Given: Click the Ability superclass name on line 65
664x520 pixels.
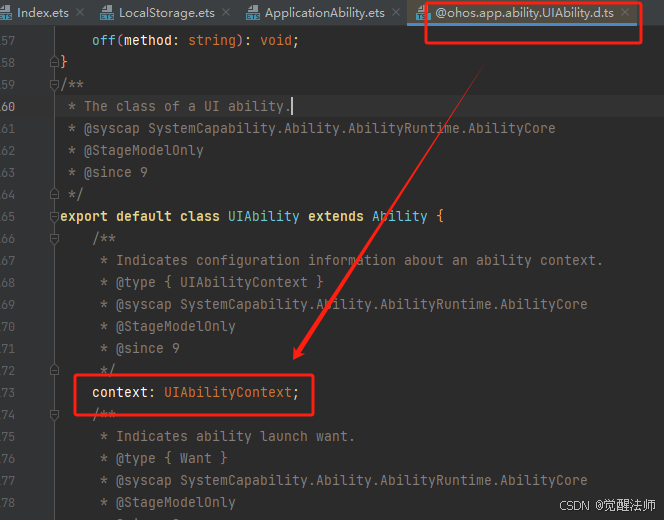Looking at the screenshot, I should [399, 216].
